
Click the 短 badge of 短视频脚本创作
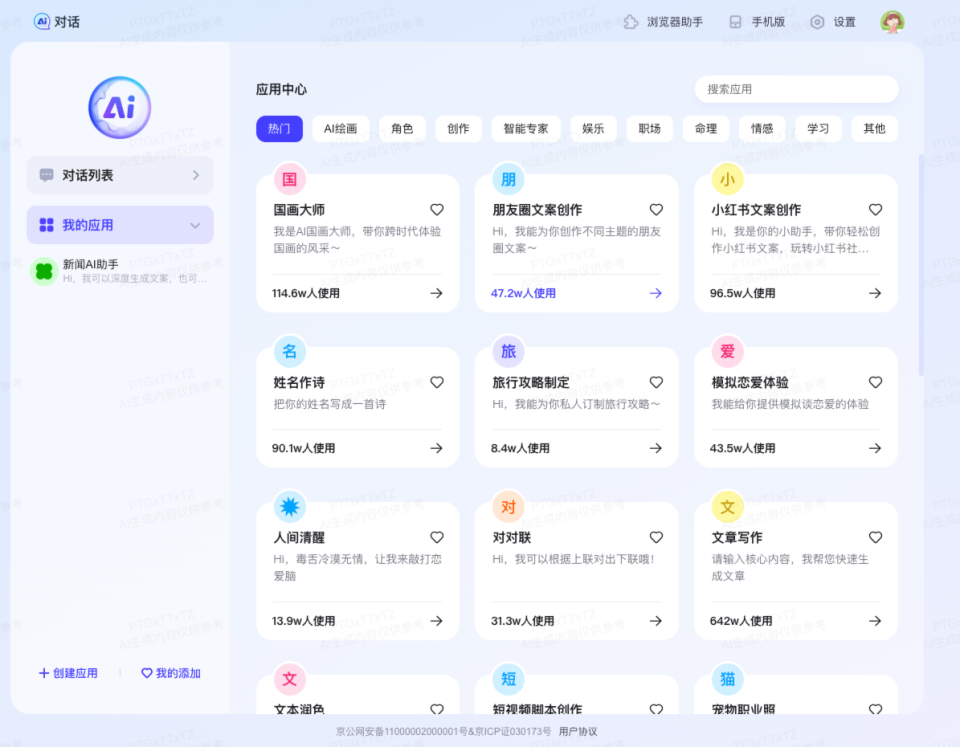point(509,679)
